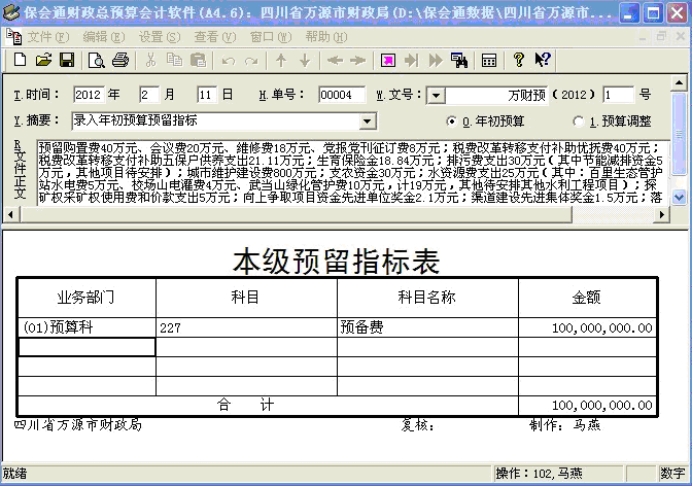Image resolution: width=693 pixels, height=487 pixels.
Task: Select the 预算调整 radio button
Action: coord(579,122)
